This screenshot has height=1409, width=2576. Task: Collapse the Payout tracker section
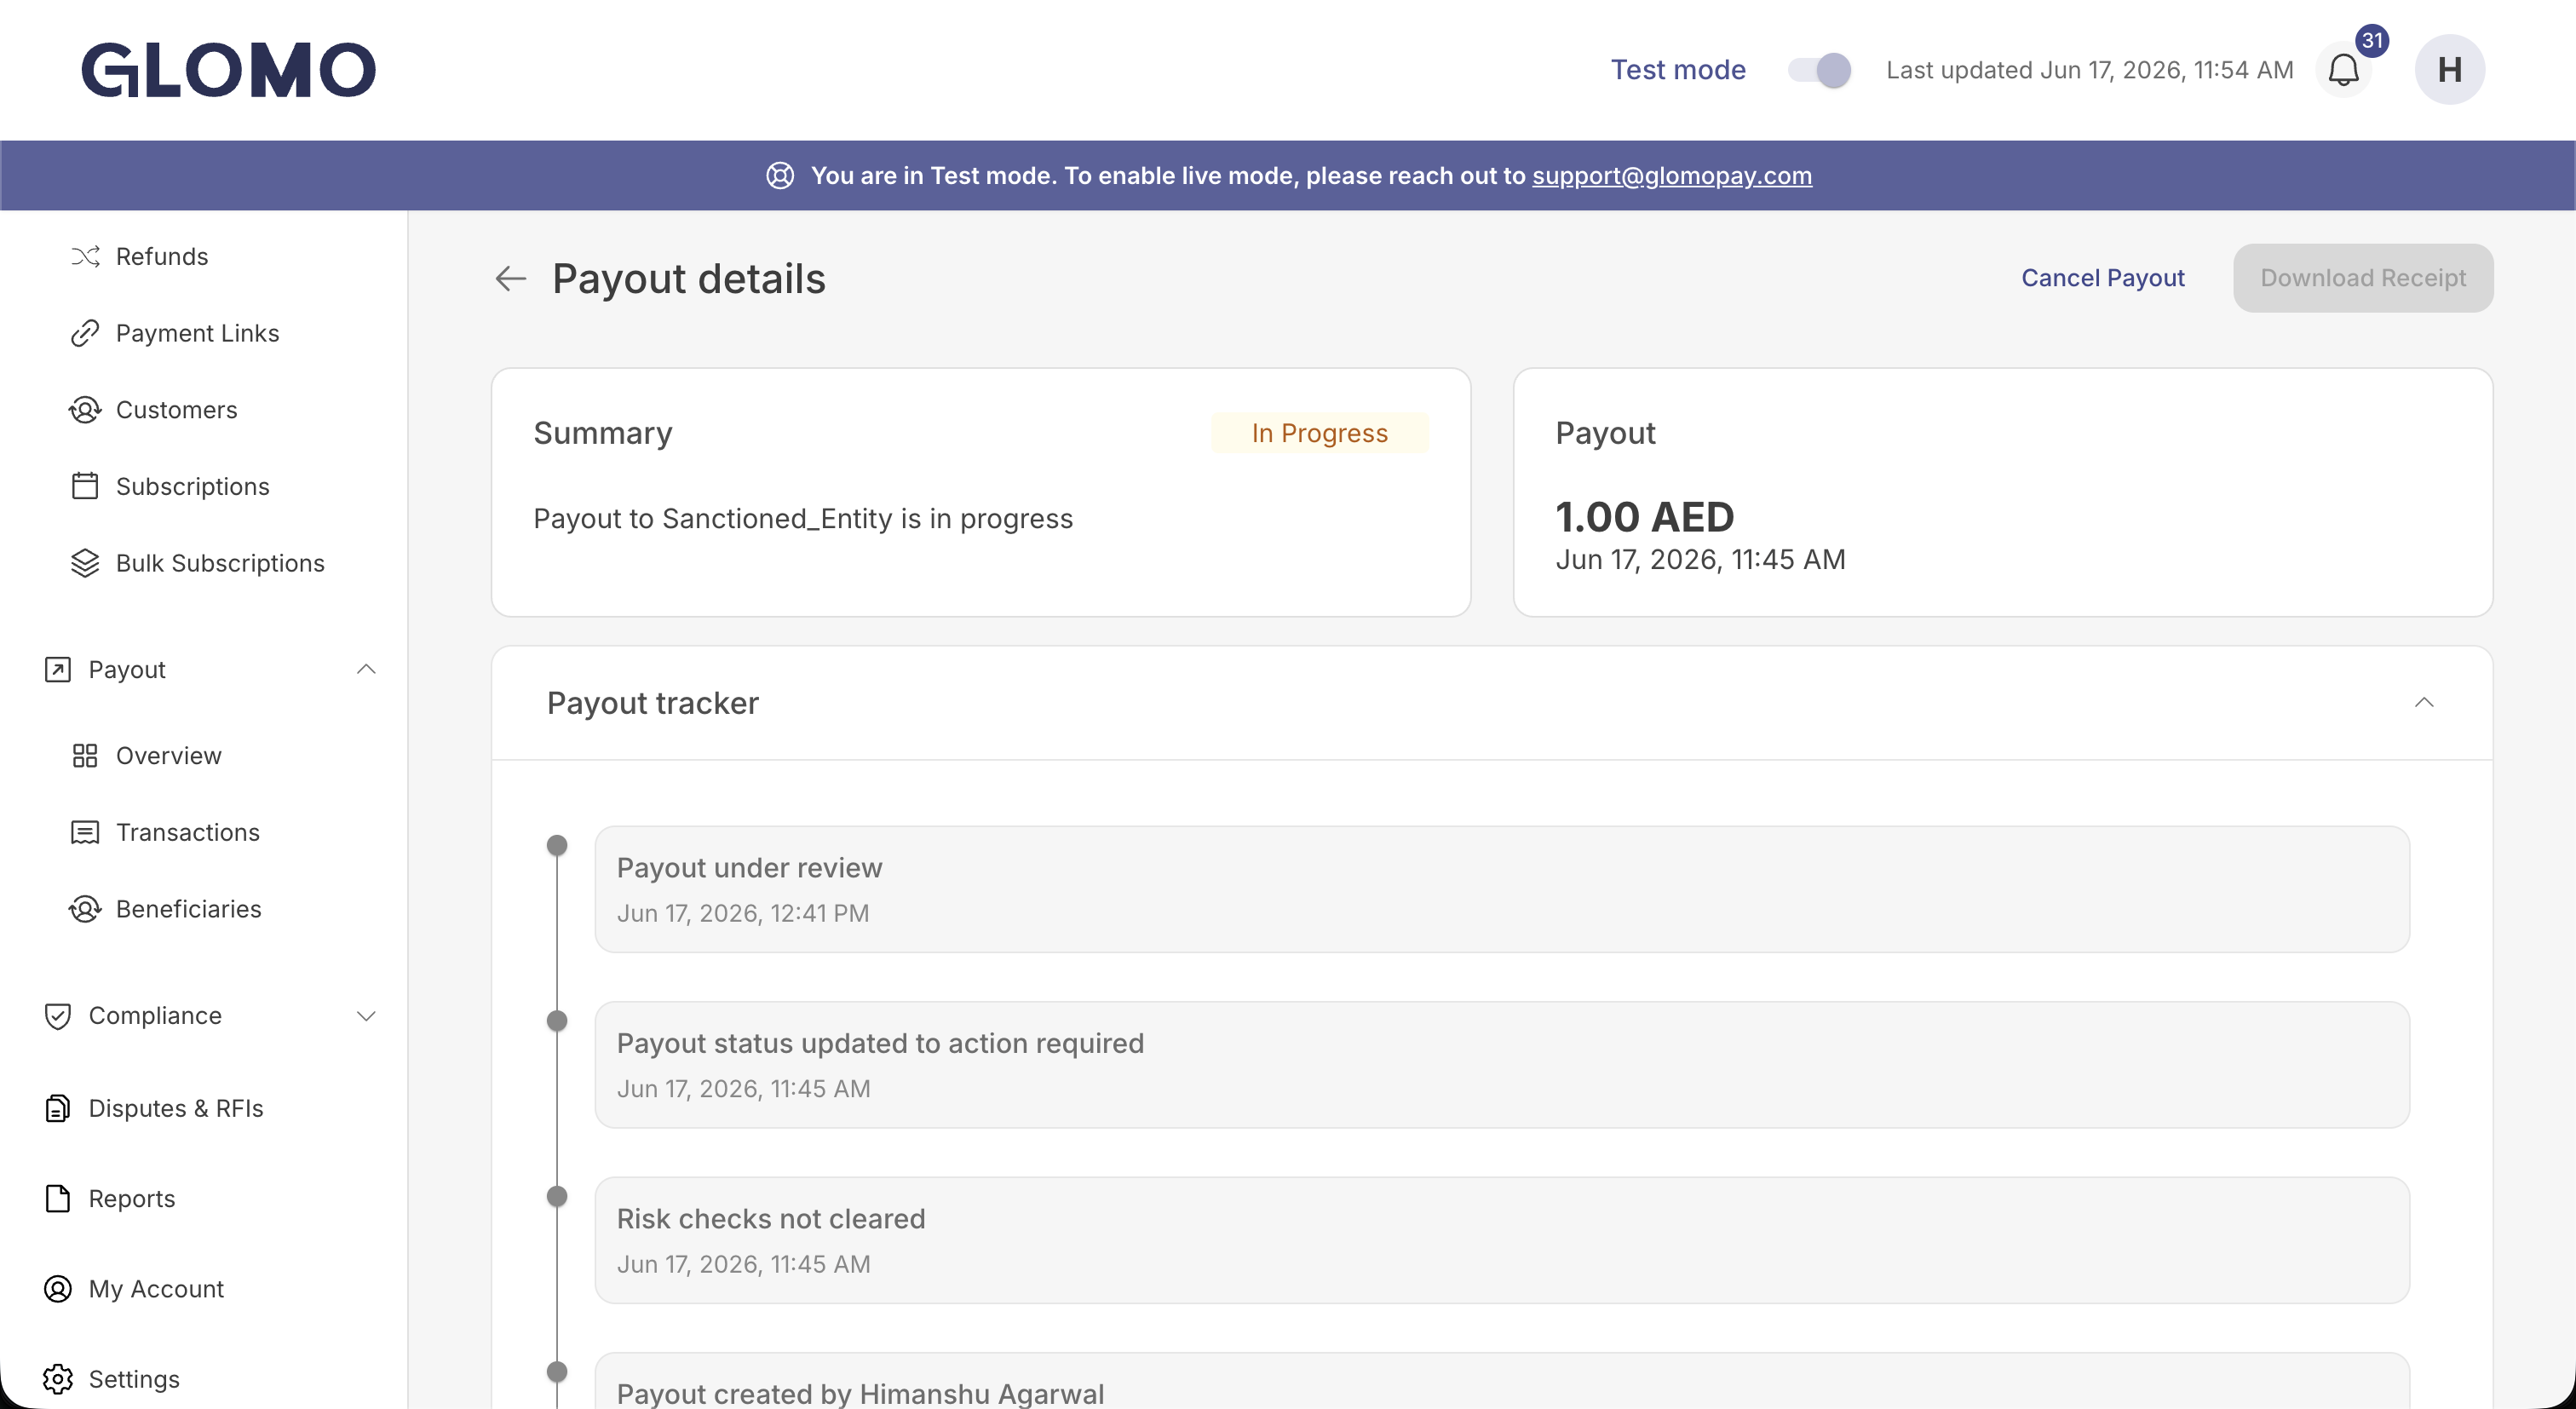click(x=2424, y=703)
